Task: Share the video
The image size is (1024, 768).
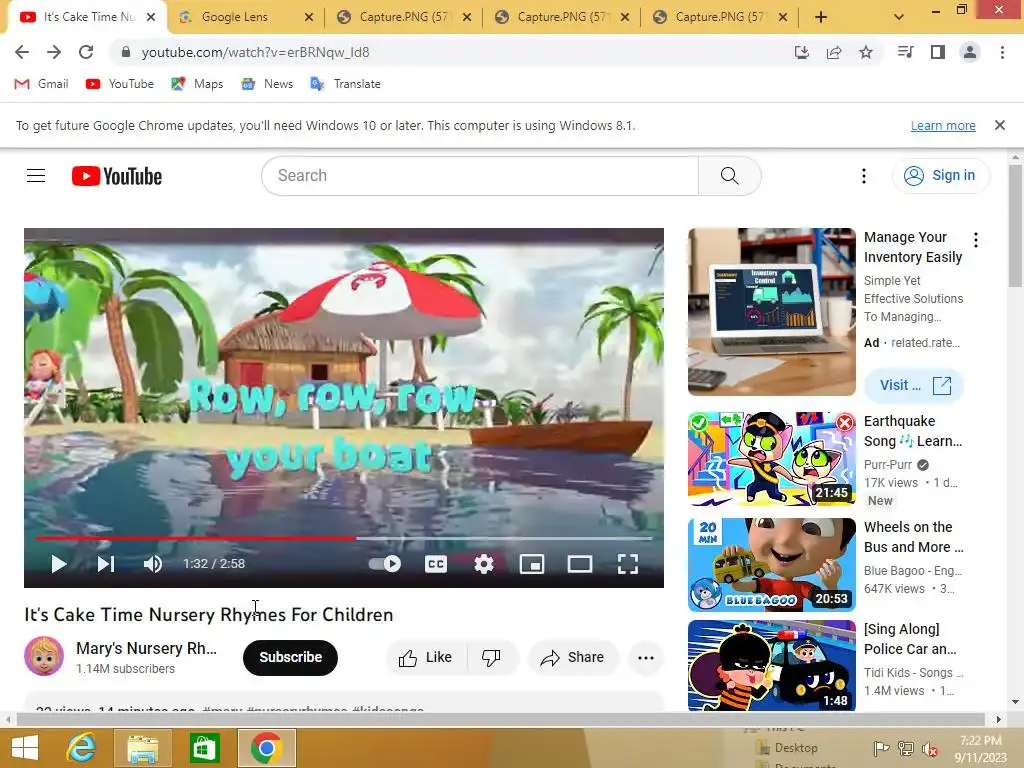Action: click(573, 657)
